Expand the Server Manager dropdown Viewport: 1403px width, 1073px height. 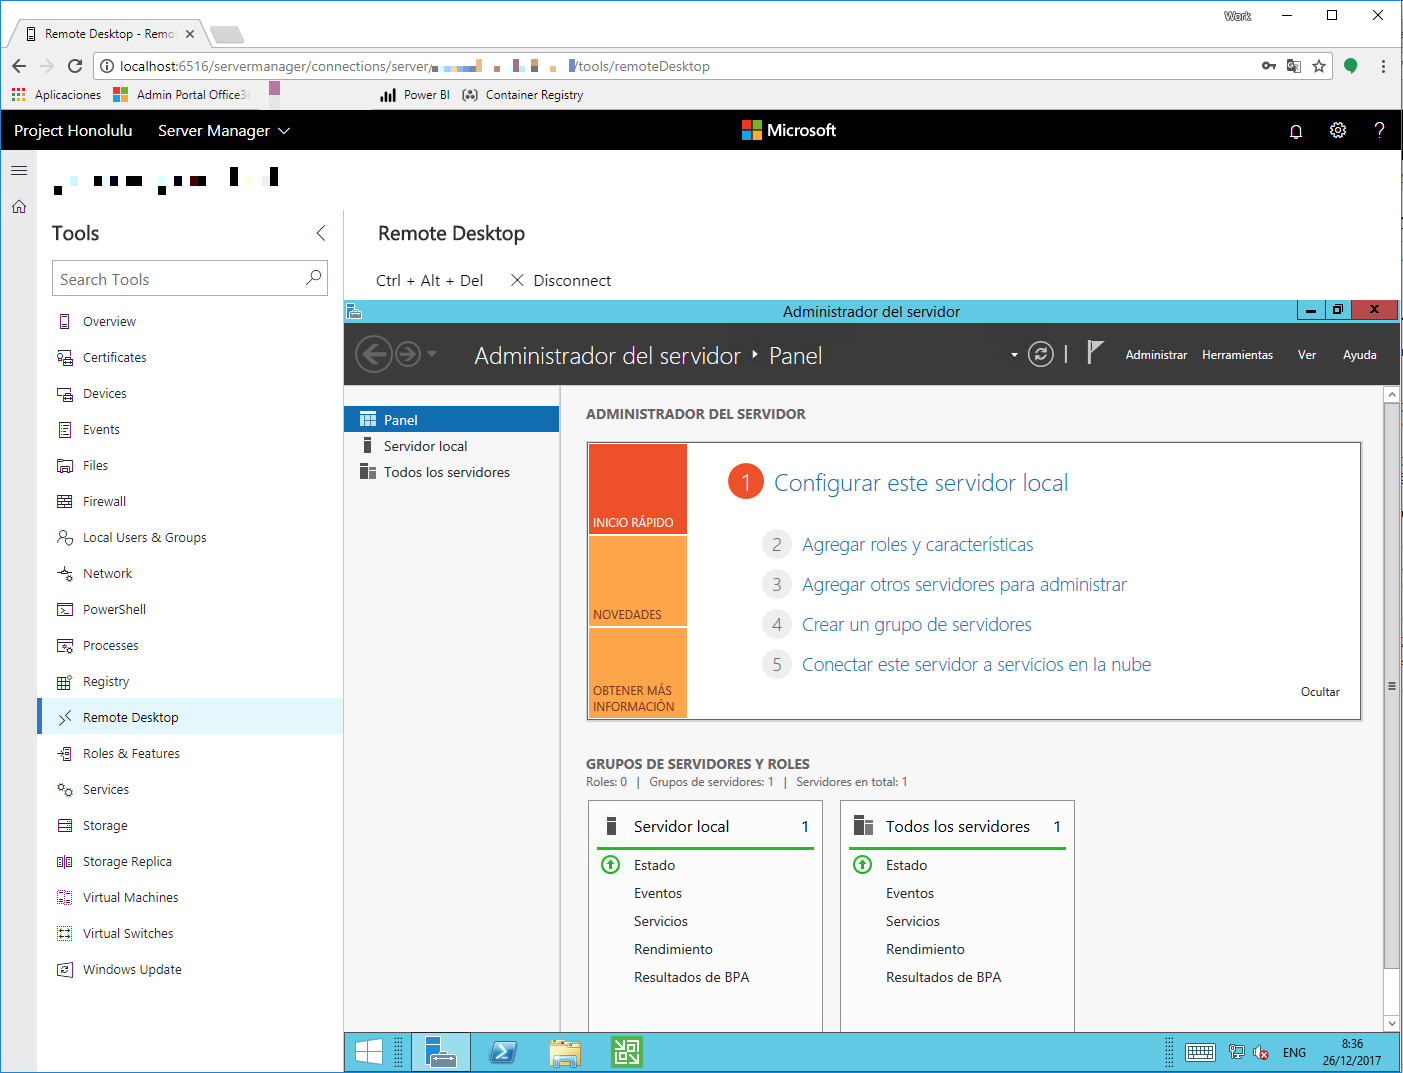pos(284,131)
